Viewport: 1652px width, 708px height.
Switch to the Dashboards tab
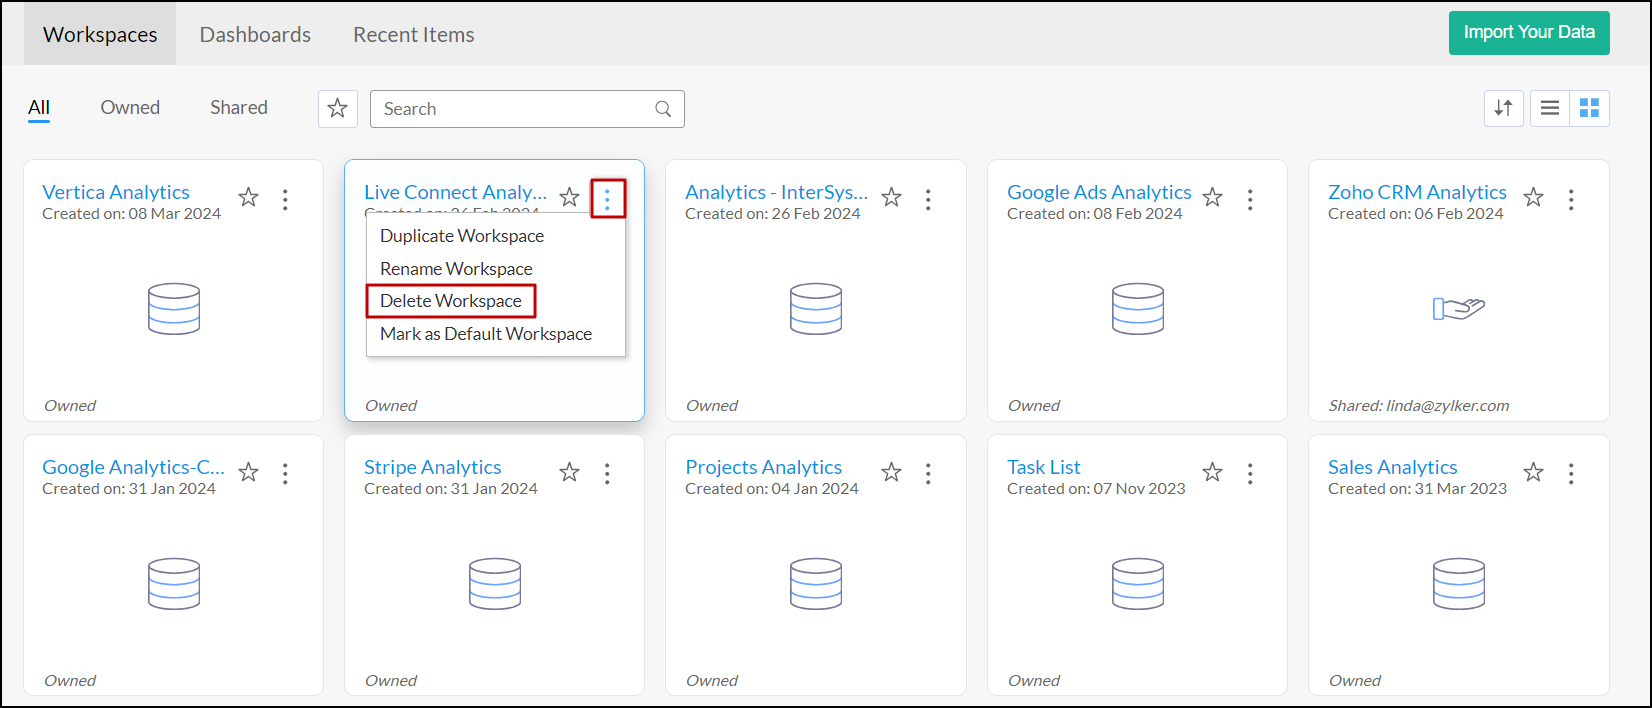click(x=255, y=34)
